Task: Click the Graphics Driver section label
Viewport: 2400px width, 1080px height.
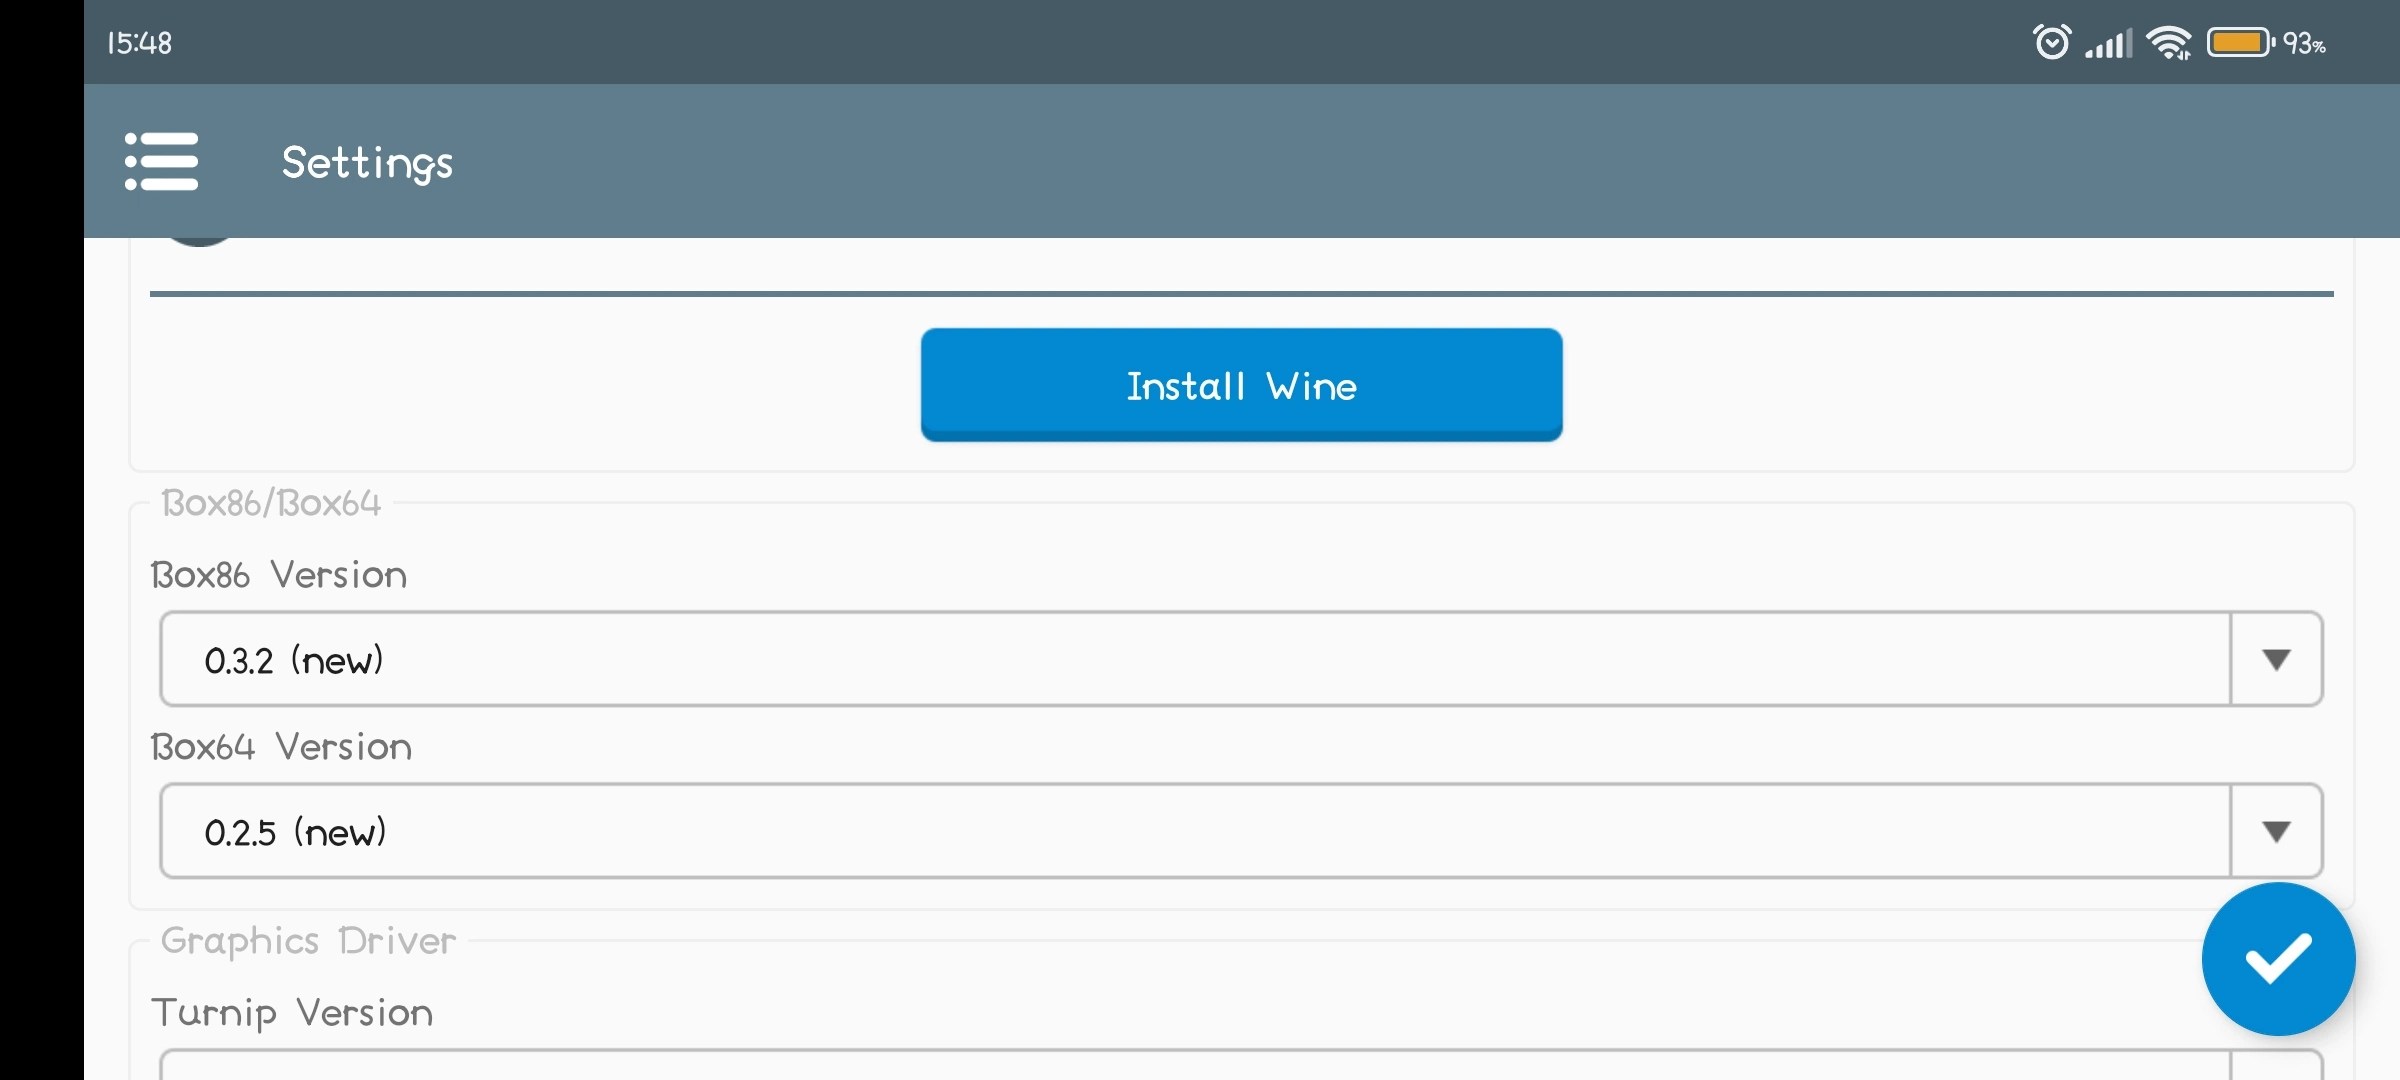Action: 307,940
